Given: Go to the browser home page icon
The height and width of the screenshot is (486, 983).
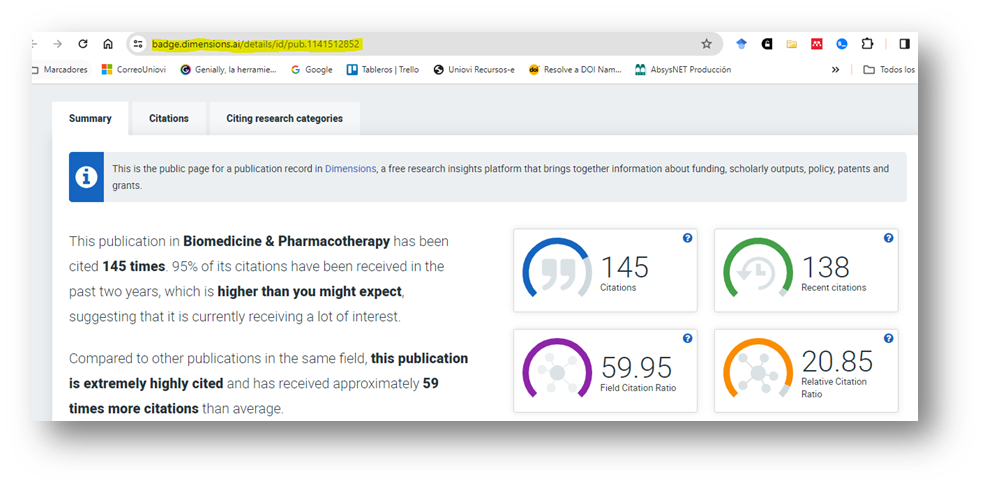Looking at the screenshot, I should click(x=108, y=44).
